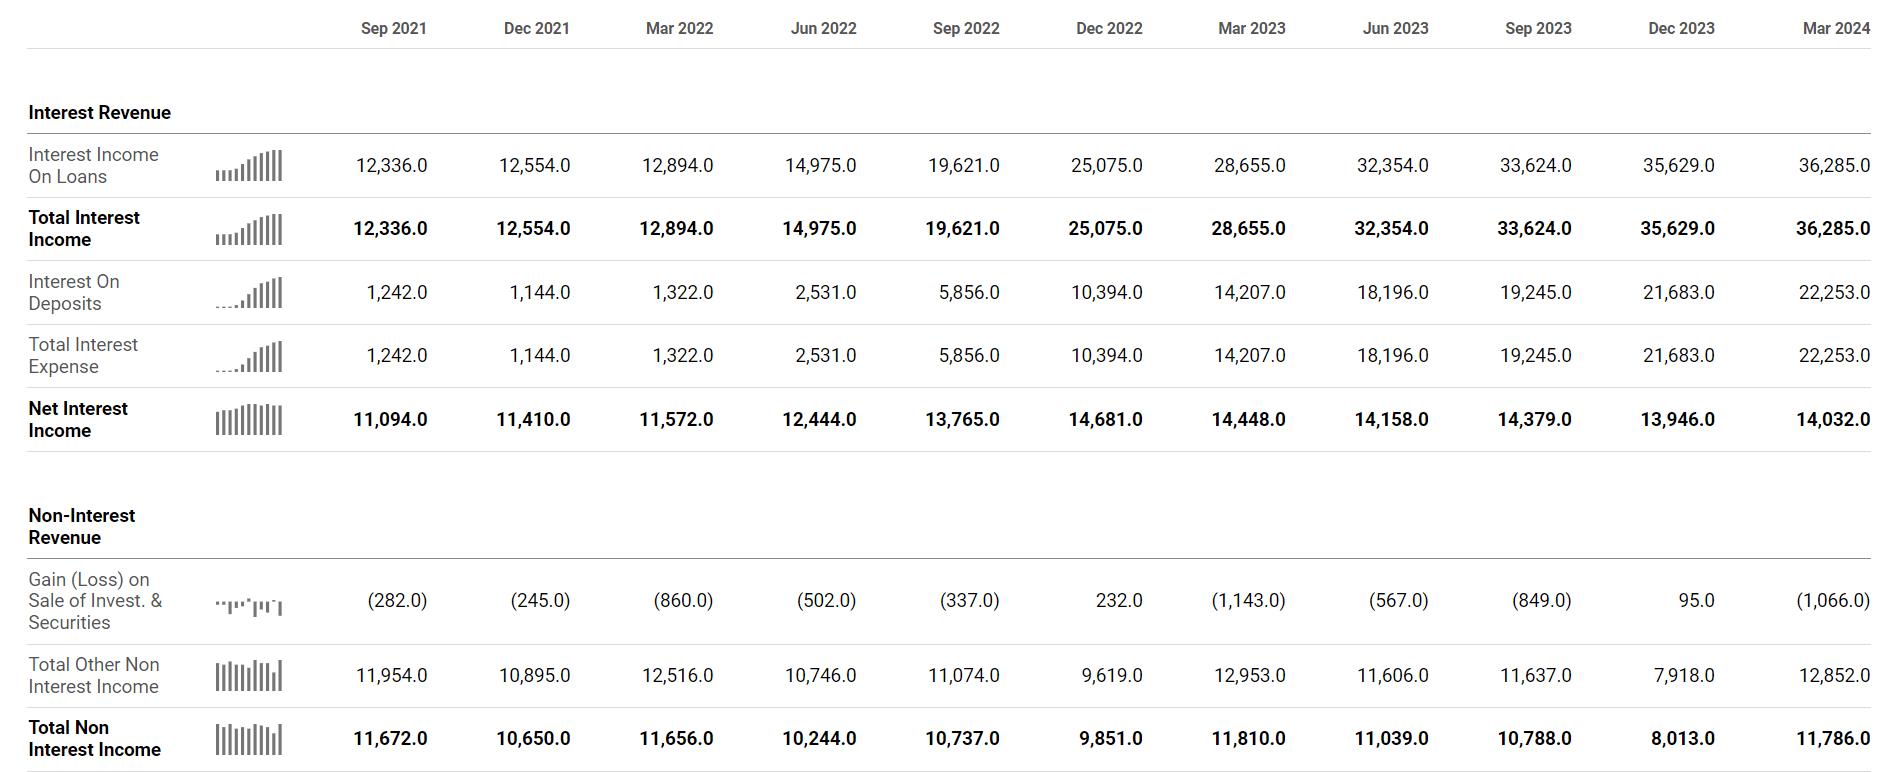Viewport: 1895px width, 772px height.
Task: Open the Total Other Non Interest Income sparkline
Action: point(249,676)
